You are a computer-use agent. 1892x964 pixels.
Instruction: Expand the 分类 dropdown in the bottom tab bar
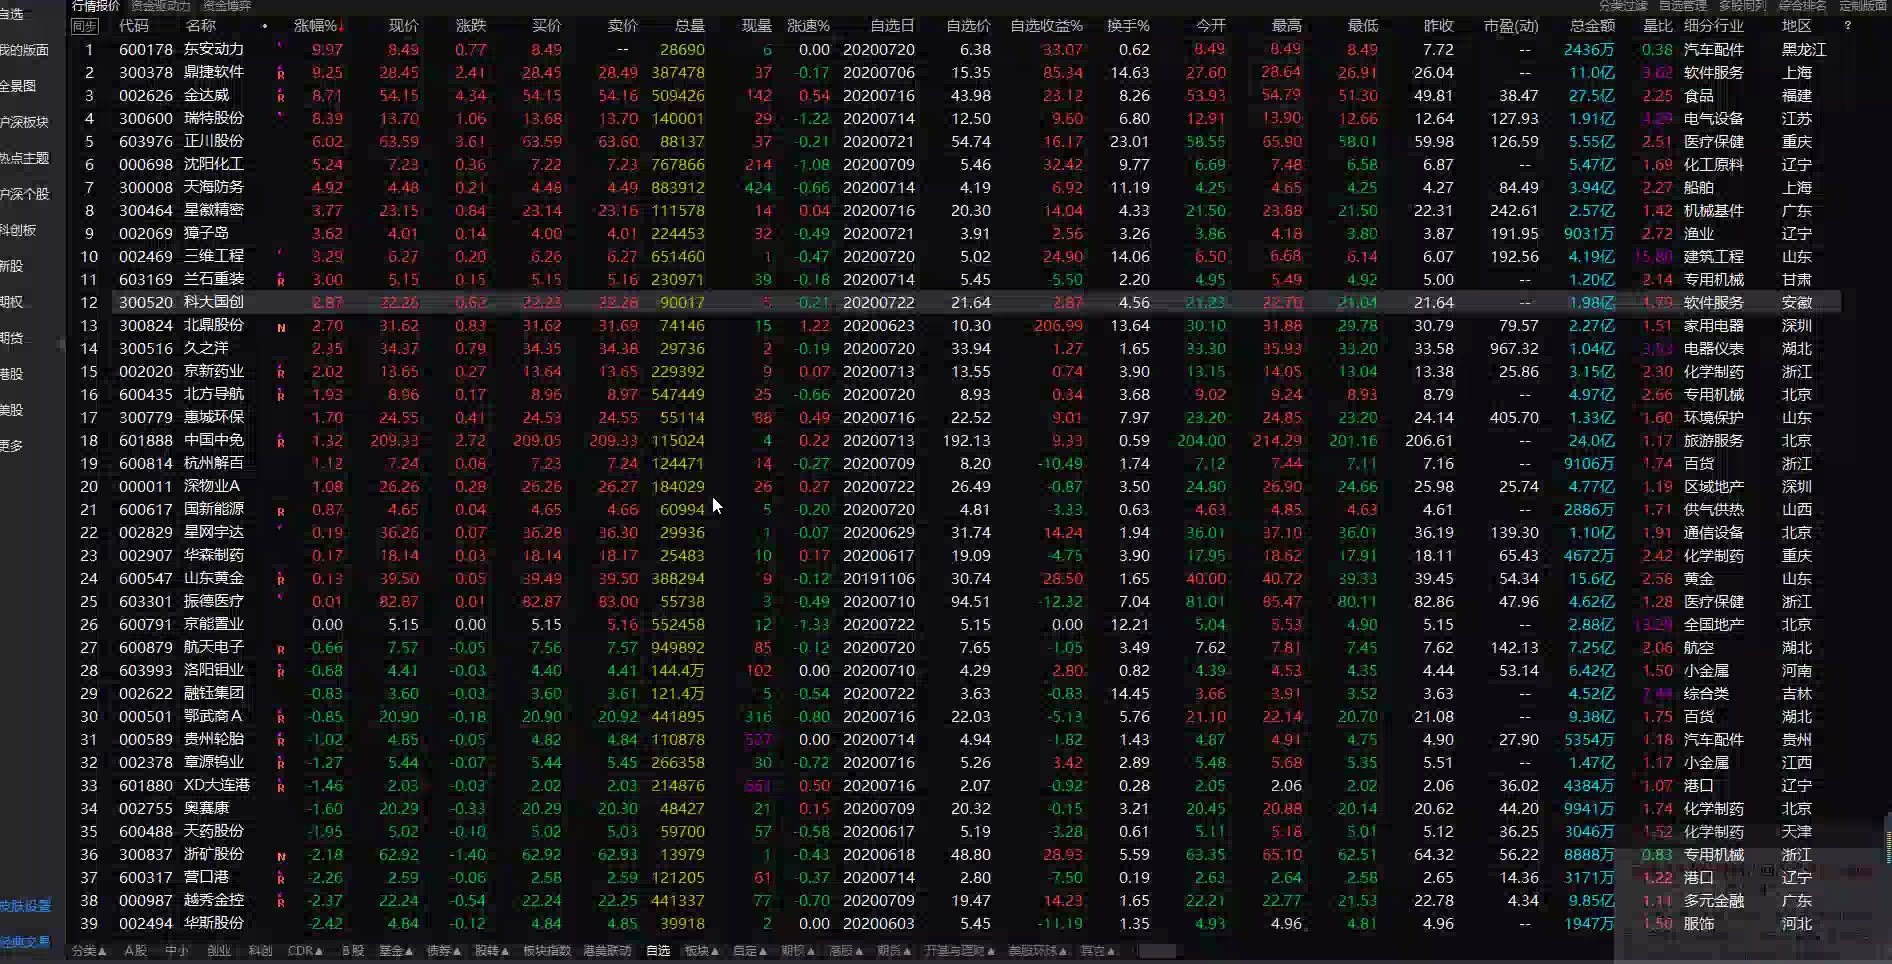tap(89, 951)
